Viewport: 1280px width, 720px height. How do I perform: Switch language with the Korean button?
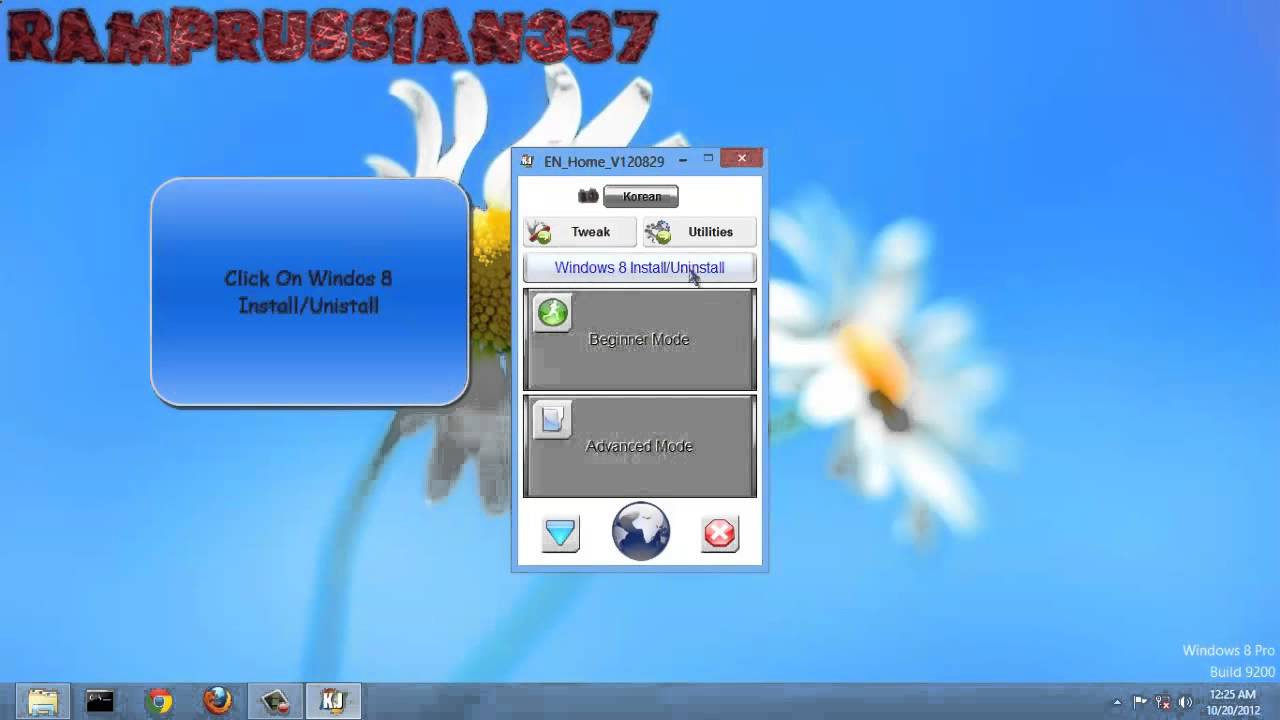click(641, 196)
